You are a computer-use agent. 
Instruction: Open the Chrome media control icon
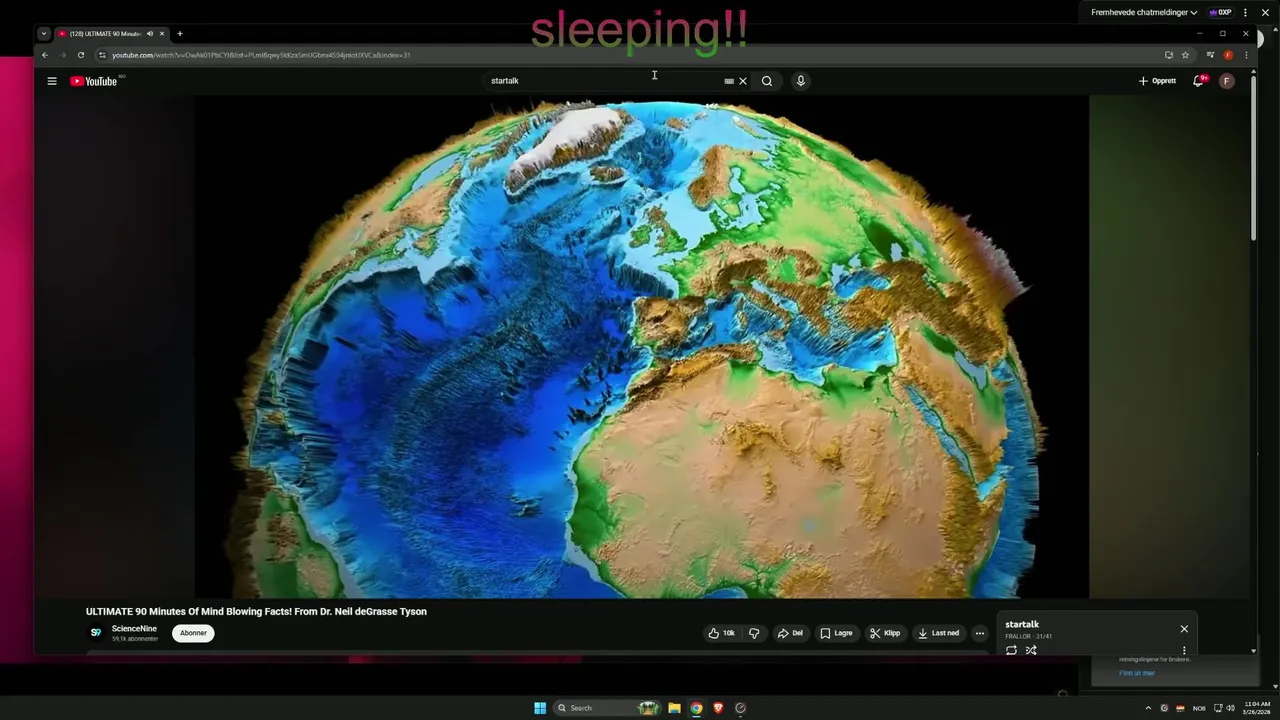click(x=1210, y=55)
